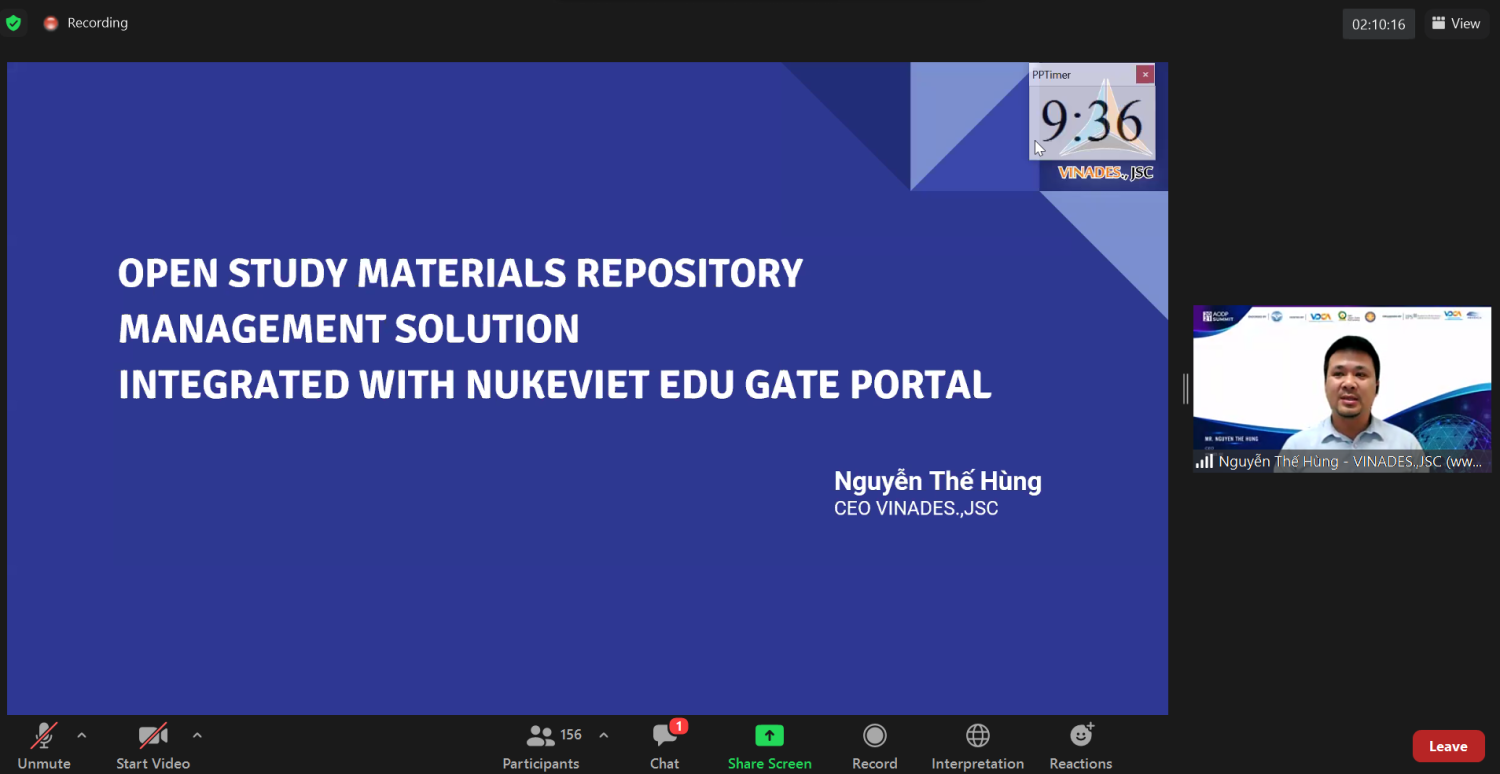Viewport: 1500px width, 774px height.
Task: Click the 'MANAGEMENT SOLUTION' slide text line
Action: [x=349, y=329]
